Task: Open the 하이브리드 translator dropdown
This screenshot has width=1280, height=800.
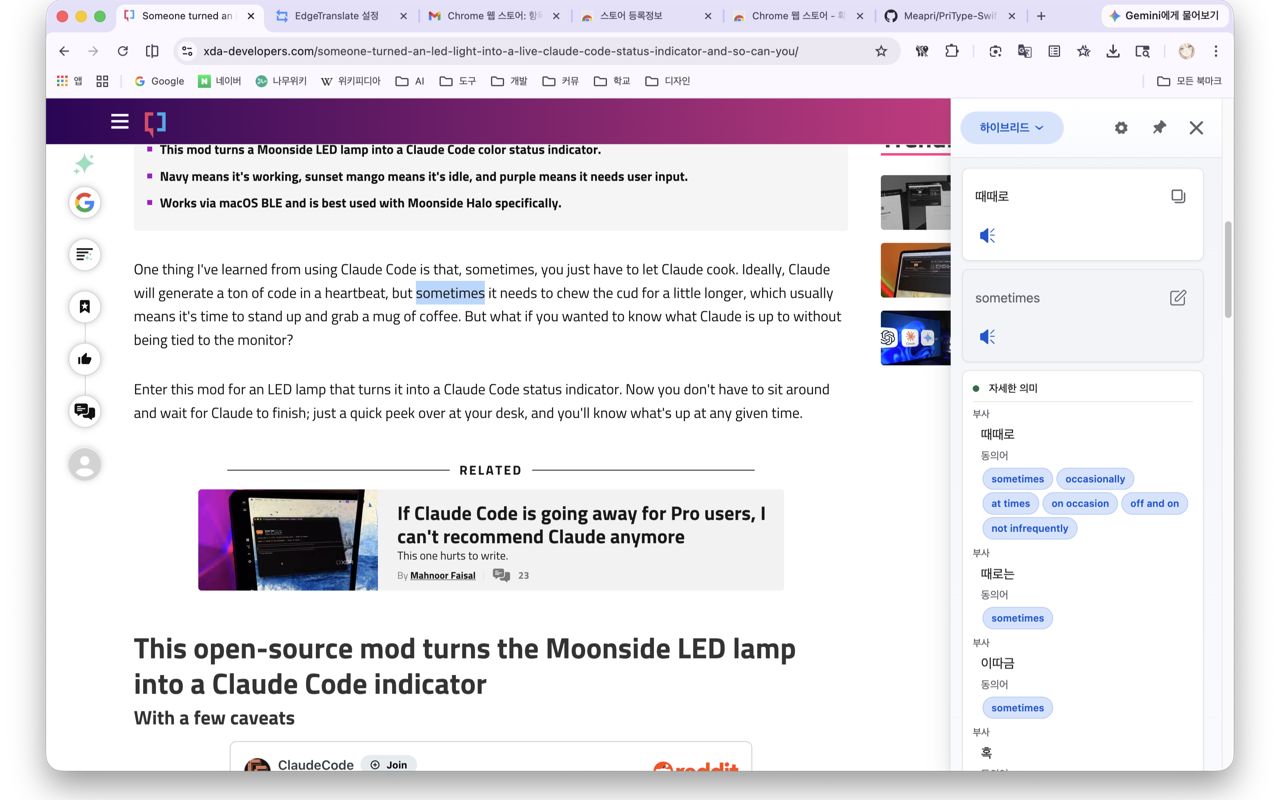Action: click(1012, 128)
